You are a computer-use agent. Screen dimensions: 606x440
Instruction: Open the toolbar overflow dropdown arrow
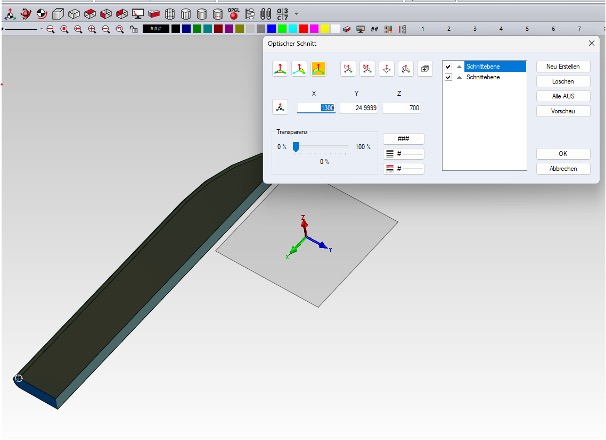[x=297, y=15]
